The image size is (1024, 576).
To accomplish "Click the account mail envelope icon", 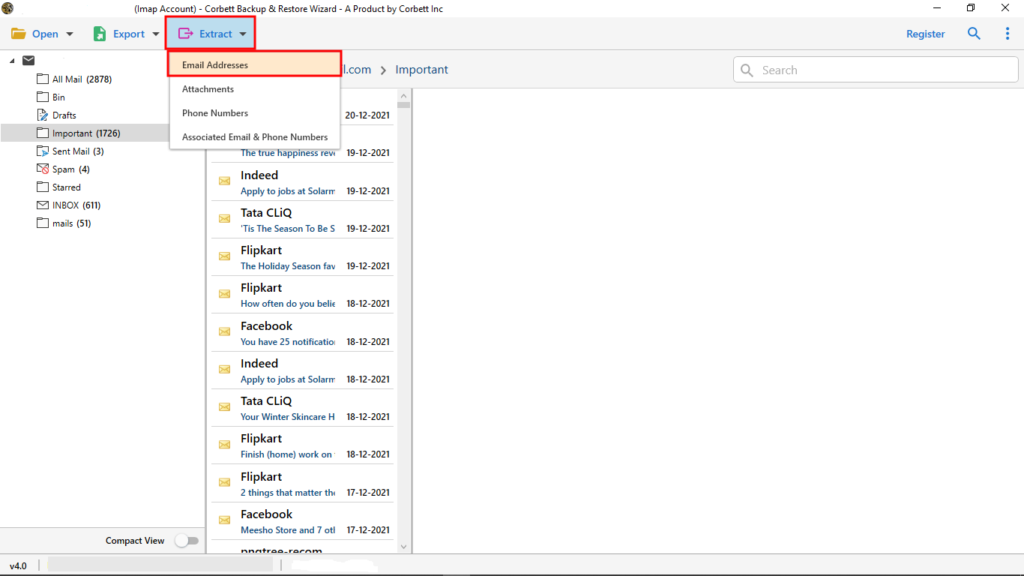I will click(x=28, y=60).
